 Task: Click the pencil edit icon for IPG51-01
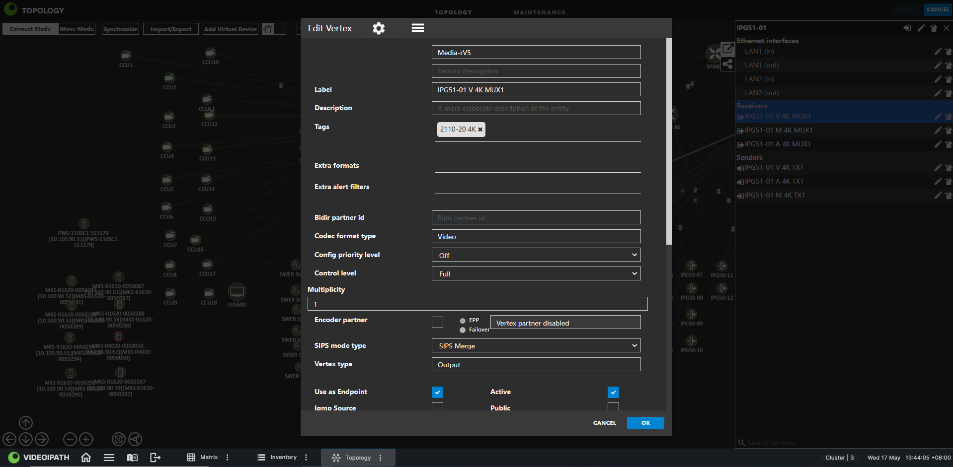pyautogui.click(x=921, y=28)
